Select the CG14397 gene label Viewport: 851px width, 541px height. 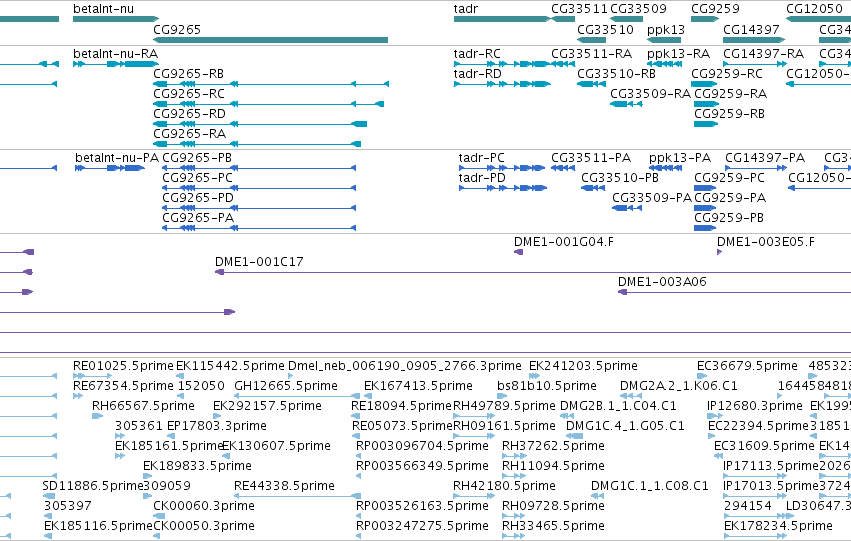(751, 30)
